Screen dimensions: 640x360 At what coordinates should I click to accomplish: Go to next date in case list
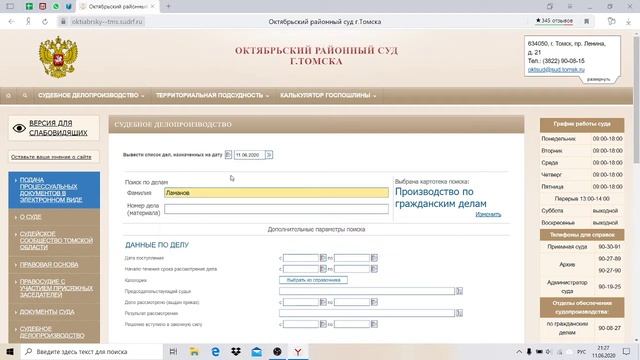269,155
